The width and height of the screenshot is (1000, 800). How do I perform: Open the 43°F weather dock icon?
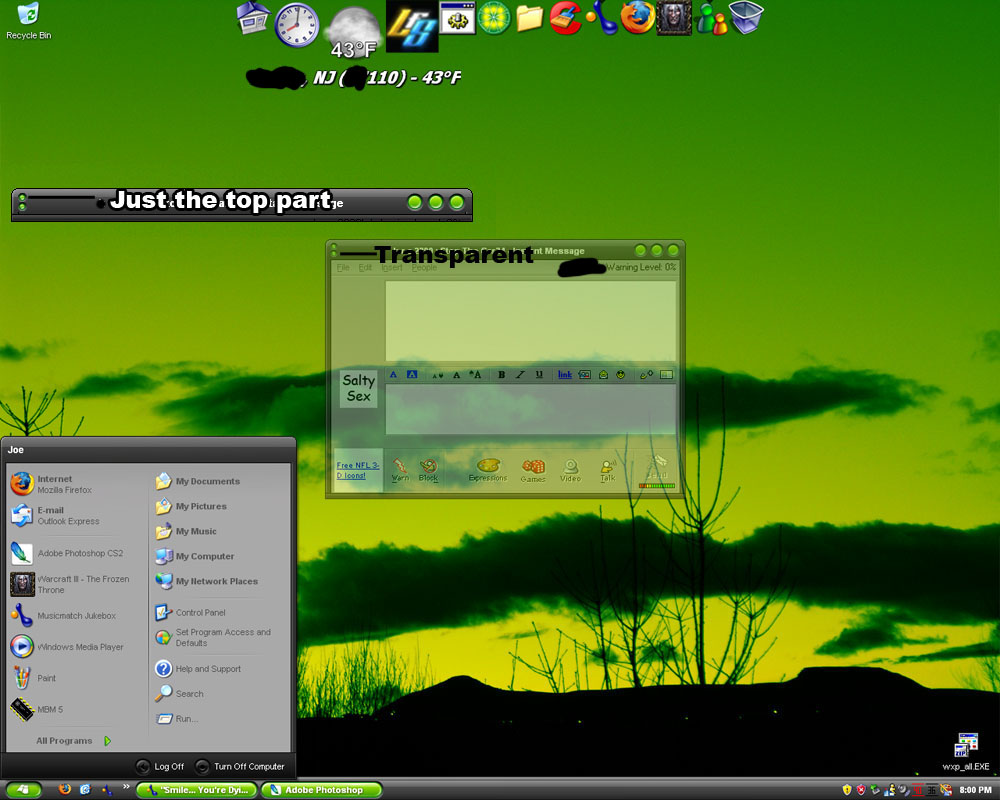pyautogui.click(x=353, y=33)
